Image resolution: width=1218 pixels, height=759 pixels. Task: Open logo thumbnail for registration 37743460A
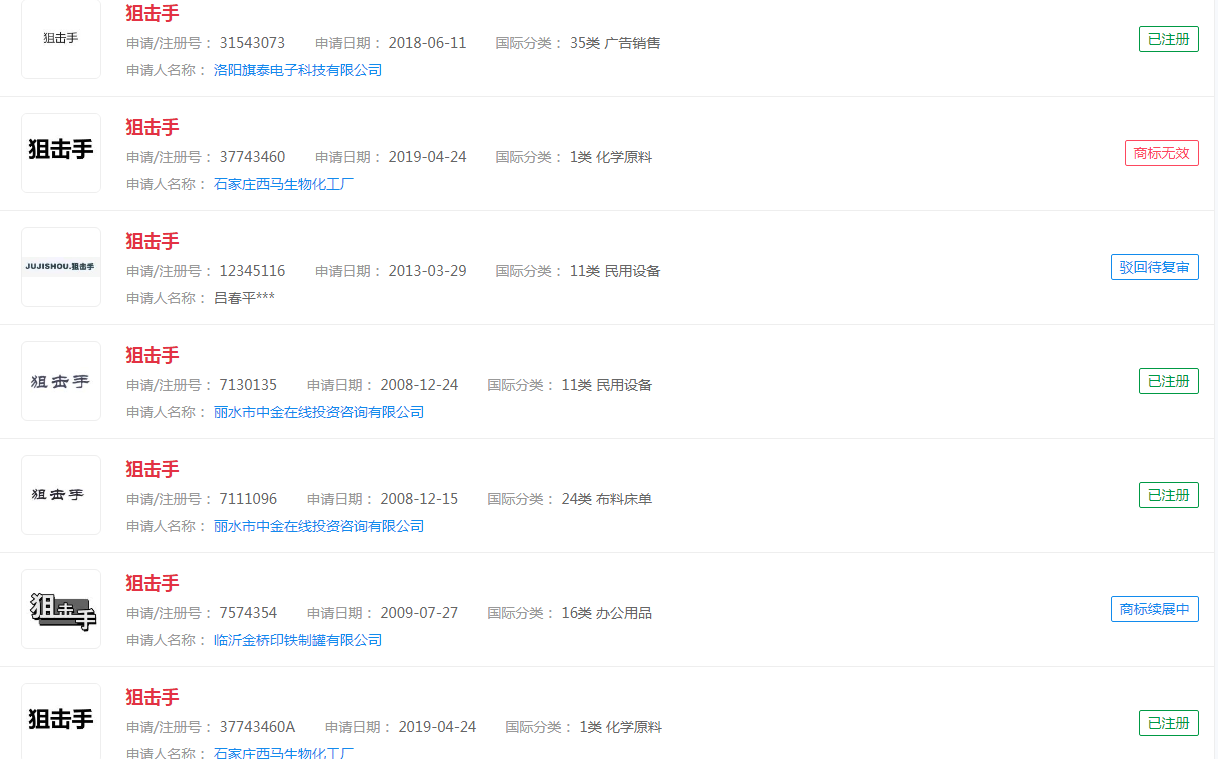pos(61,720)
